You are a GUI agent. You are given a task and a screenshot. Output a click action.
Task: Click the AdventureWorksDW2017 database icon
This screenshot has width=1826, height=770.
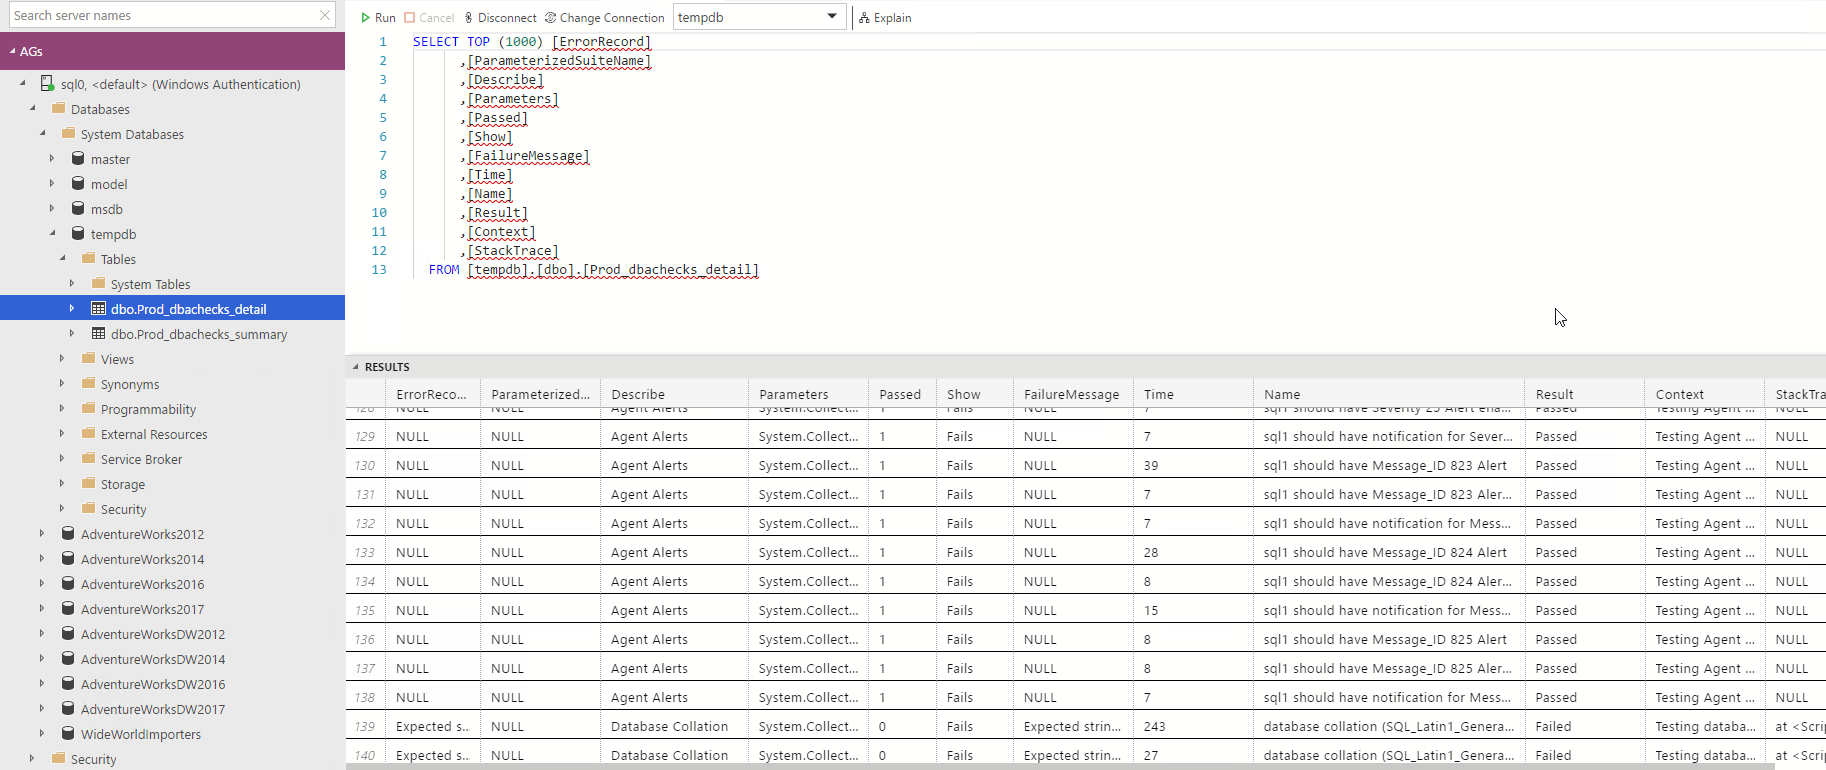click(68, 708)
